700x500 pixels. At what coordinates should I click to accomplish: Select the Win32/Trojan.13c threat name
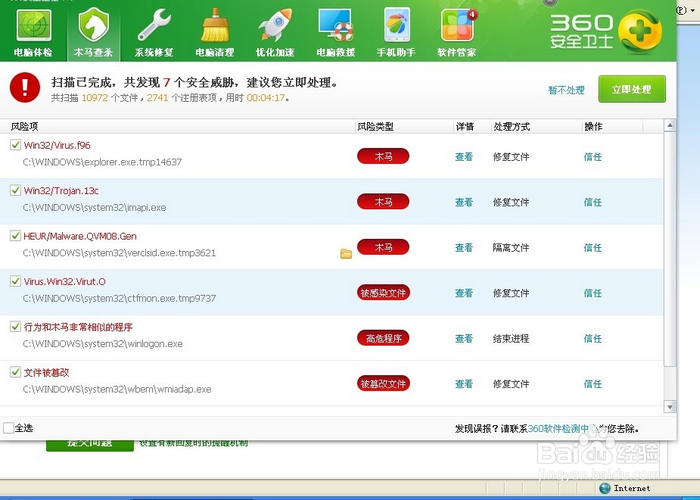[61, 191]
